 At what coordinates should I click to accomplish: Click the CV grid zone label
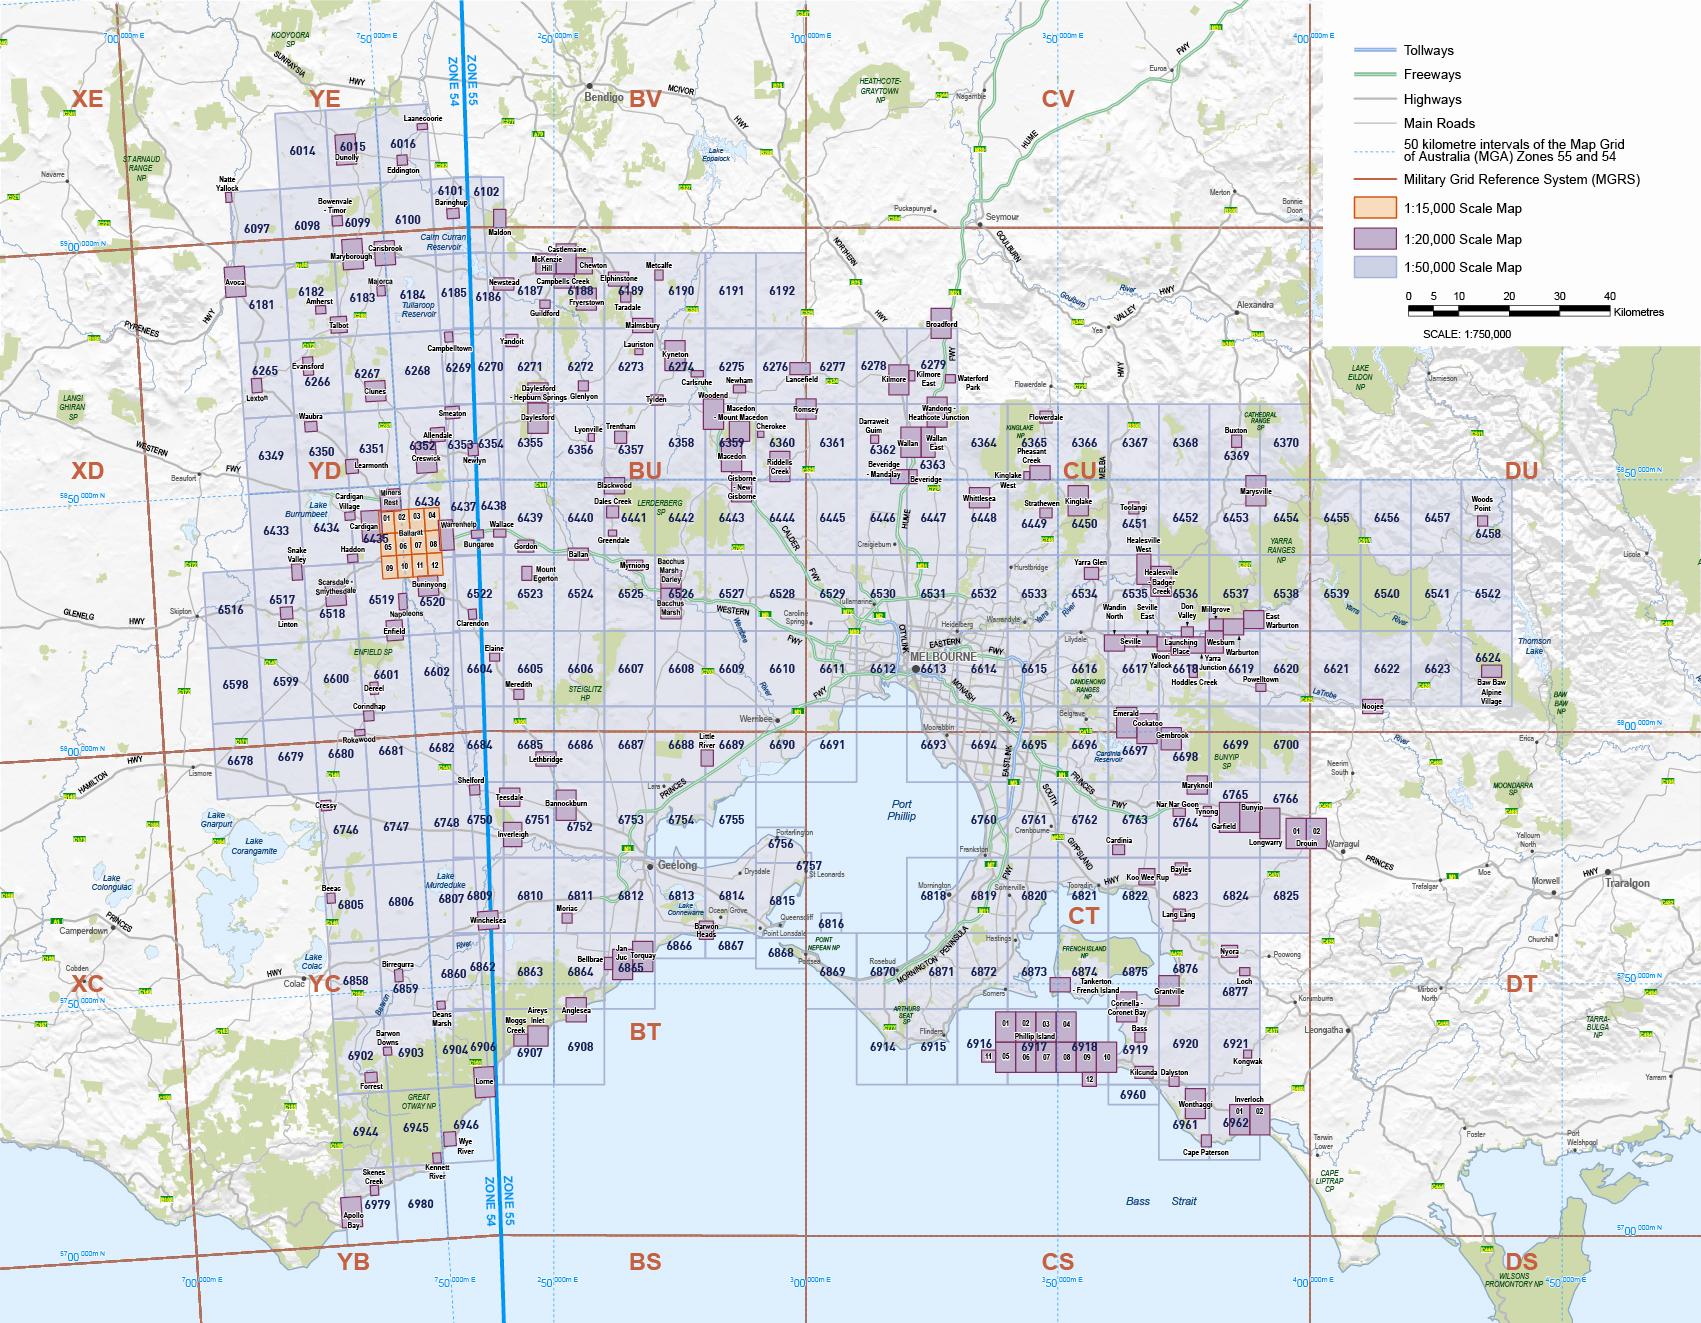pyautogui.click(x=1057, y=98)
